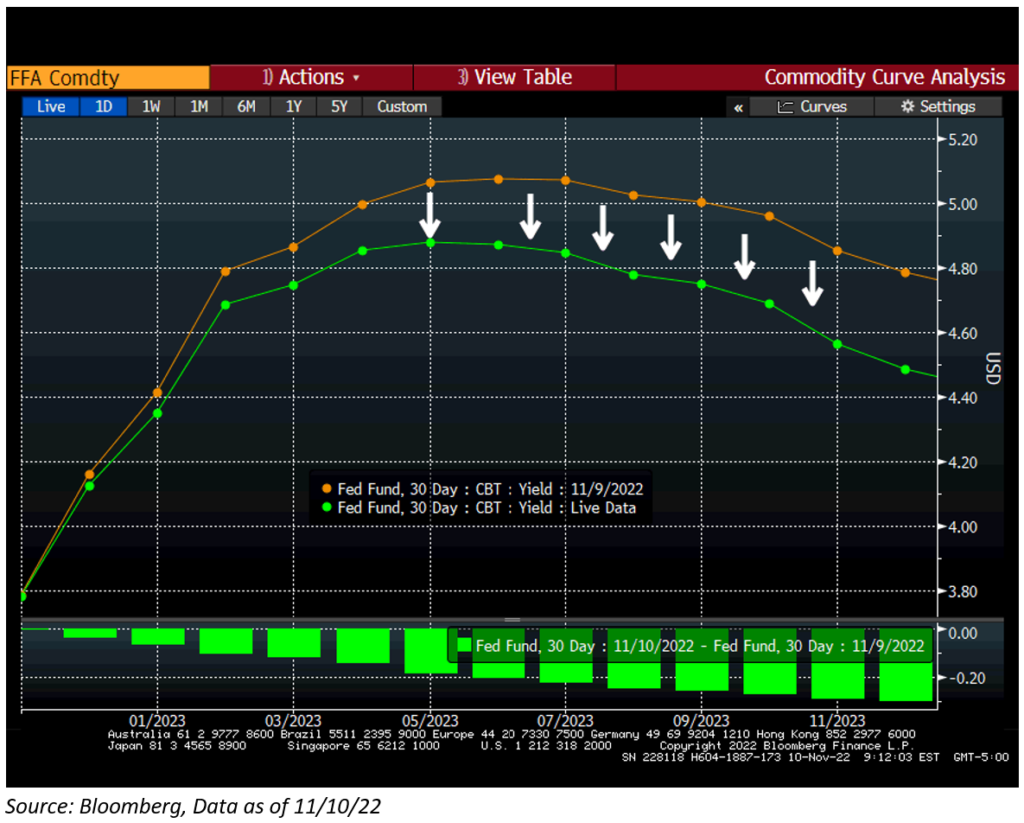
Task: Open the View Table tab
Action: coord(514,77)
